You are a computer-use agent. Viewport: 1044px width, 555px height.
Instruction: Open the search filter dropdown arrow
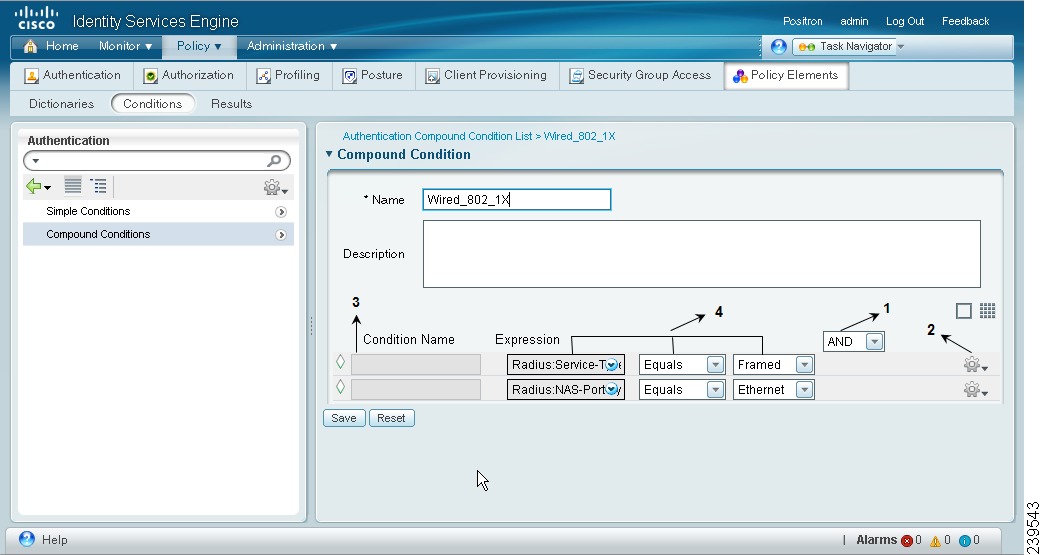[x=35, y=160]
